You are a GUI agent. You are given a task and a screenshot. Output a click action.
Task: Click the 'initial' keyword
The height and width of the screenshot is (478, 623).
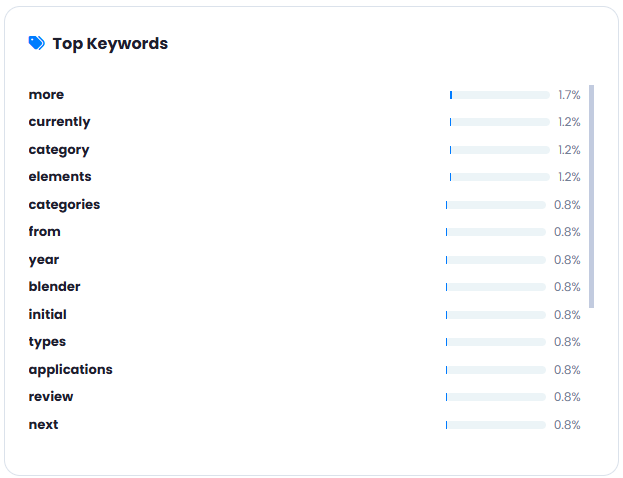[47, 314]
